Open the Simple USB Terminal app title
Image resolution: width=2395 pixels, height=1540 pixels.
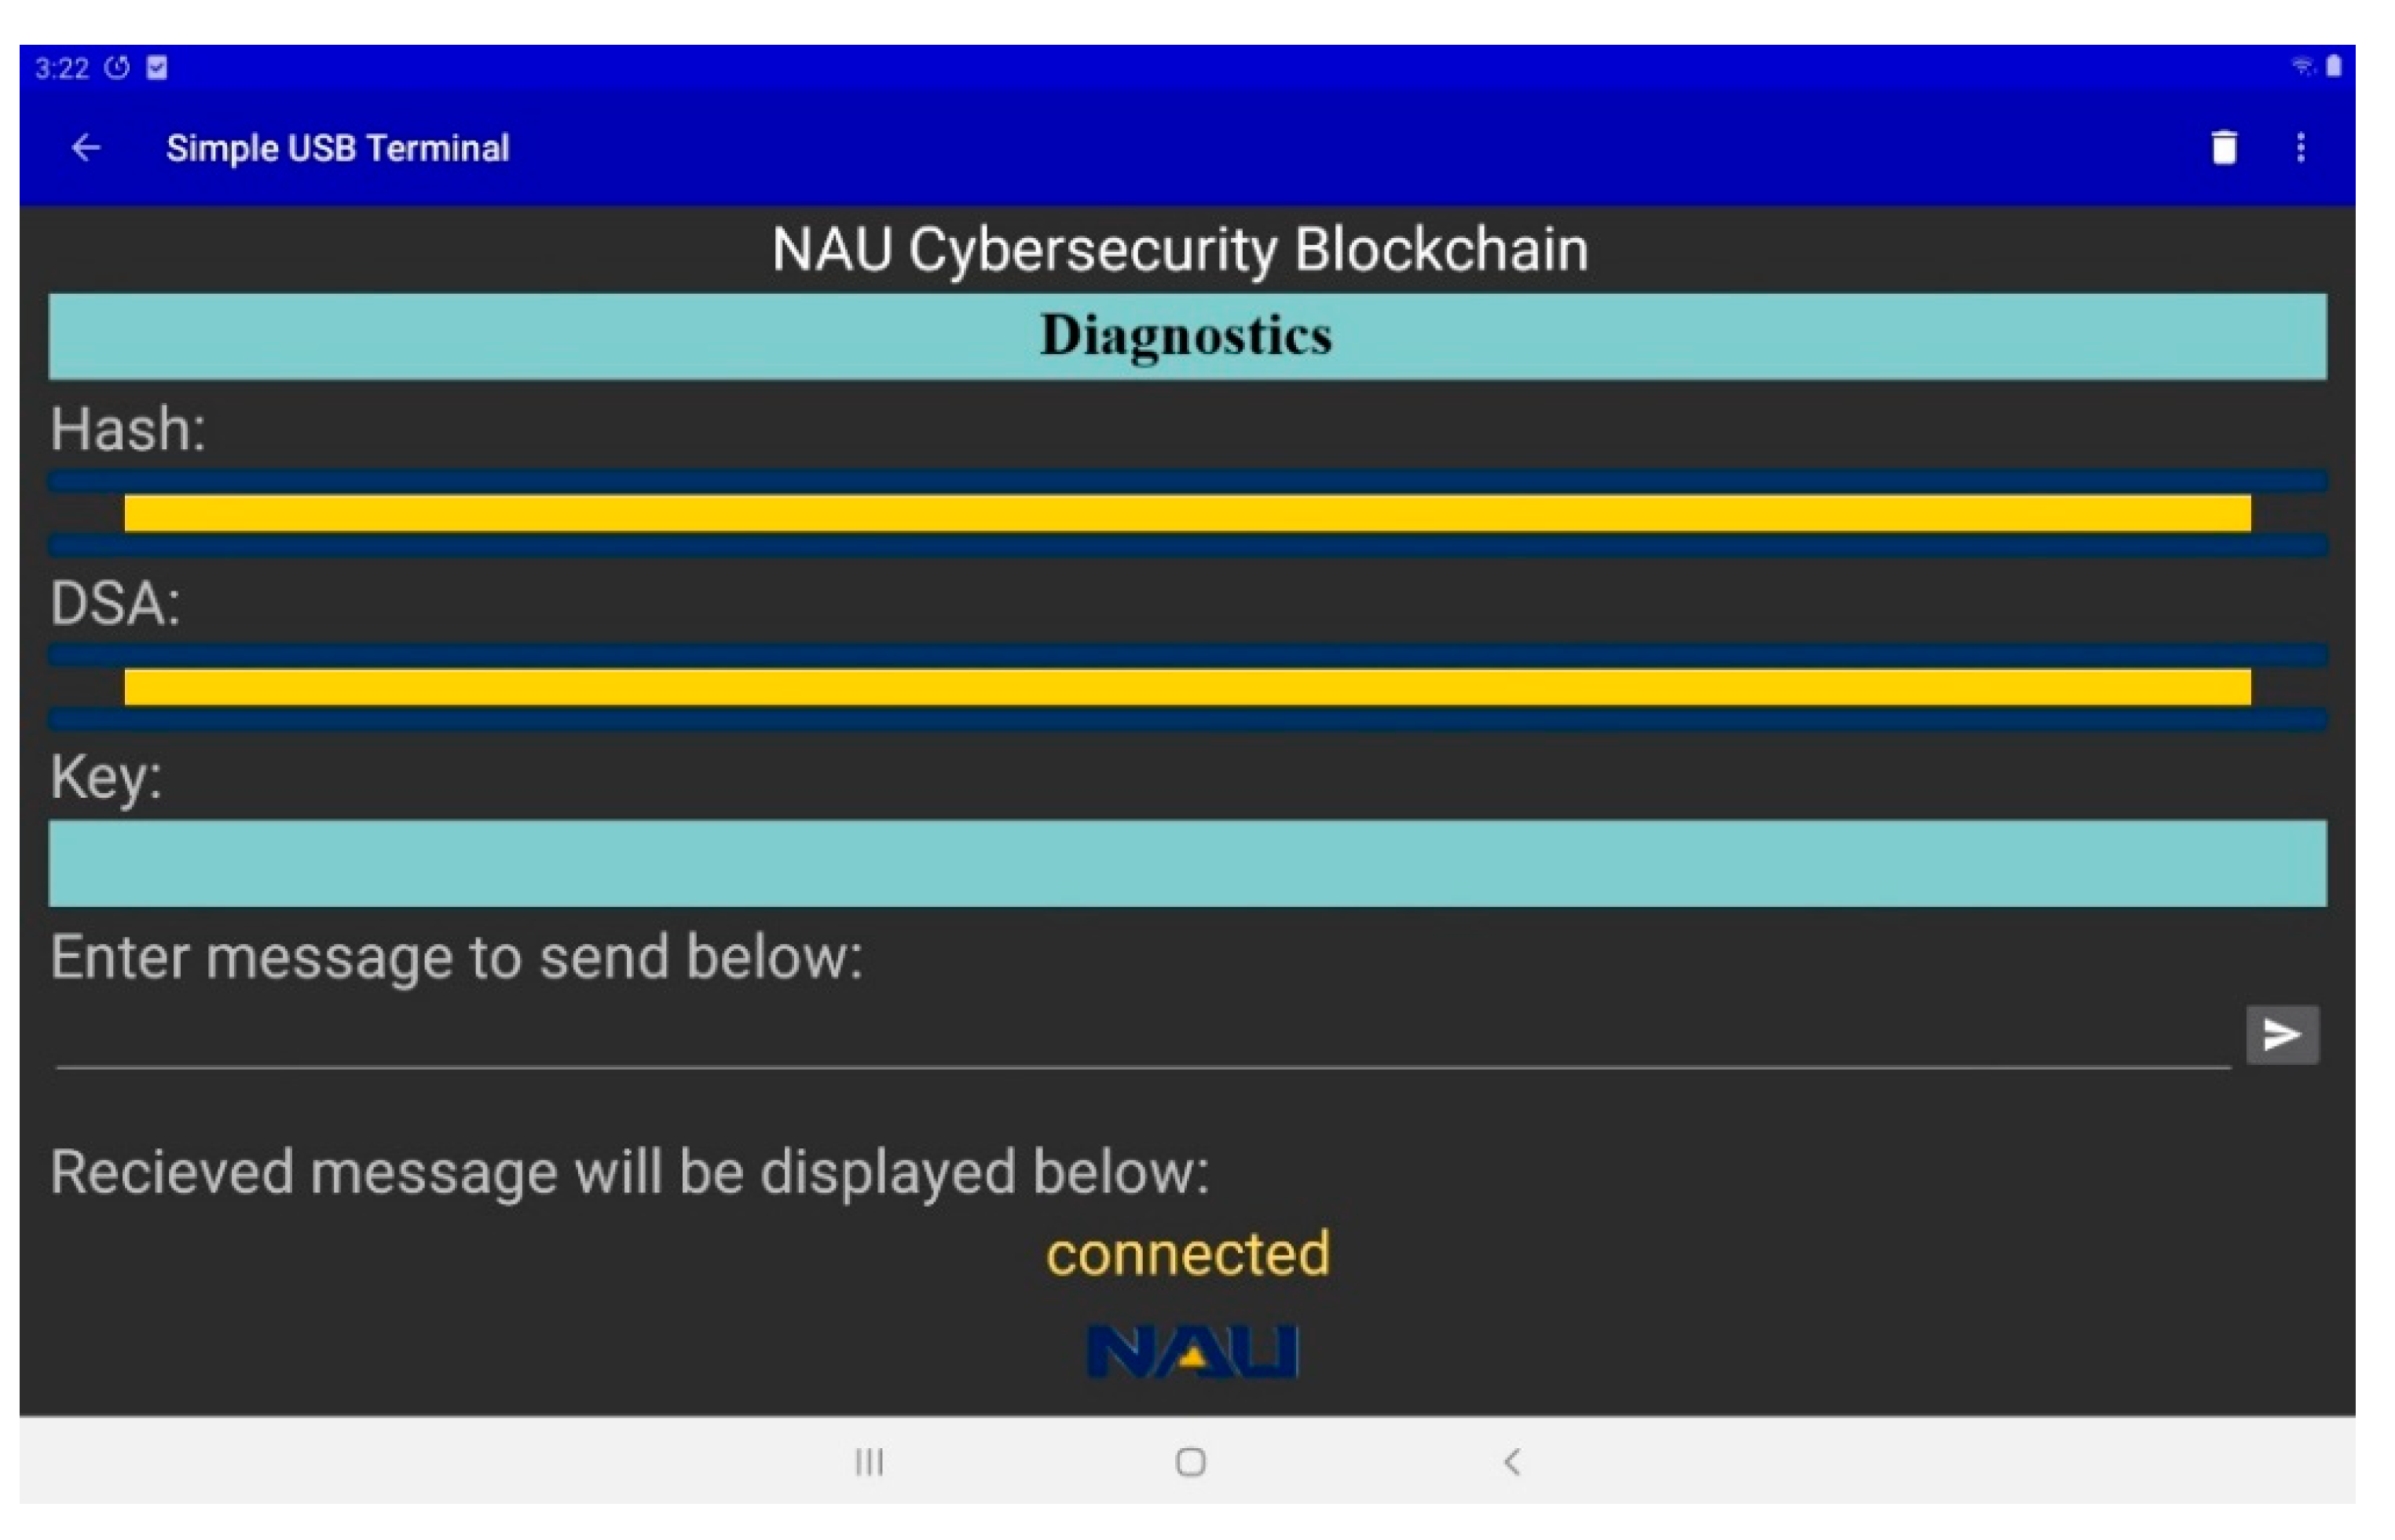click(x=337, y=148)
